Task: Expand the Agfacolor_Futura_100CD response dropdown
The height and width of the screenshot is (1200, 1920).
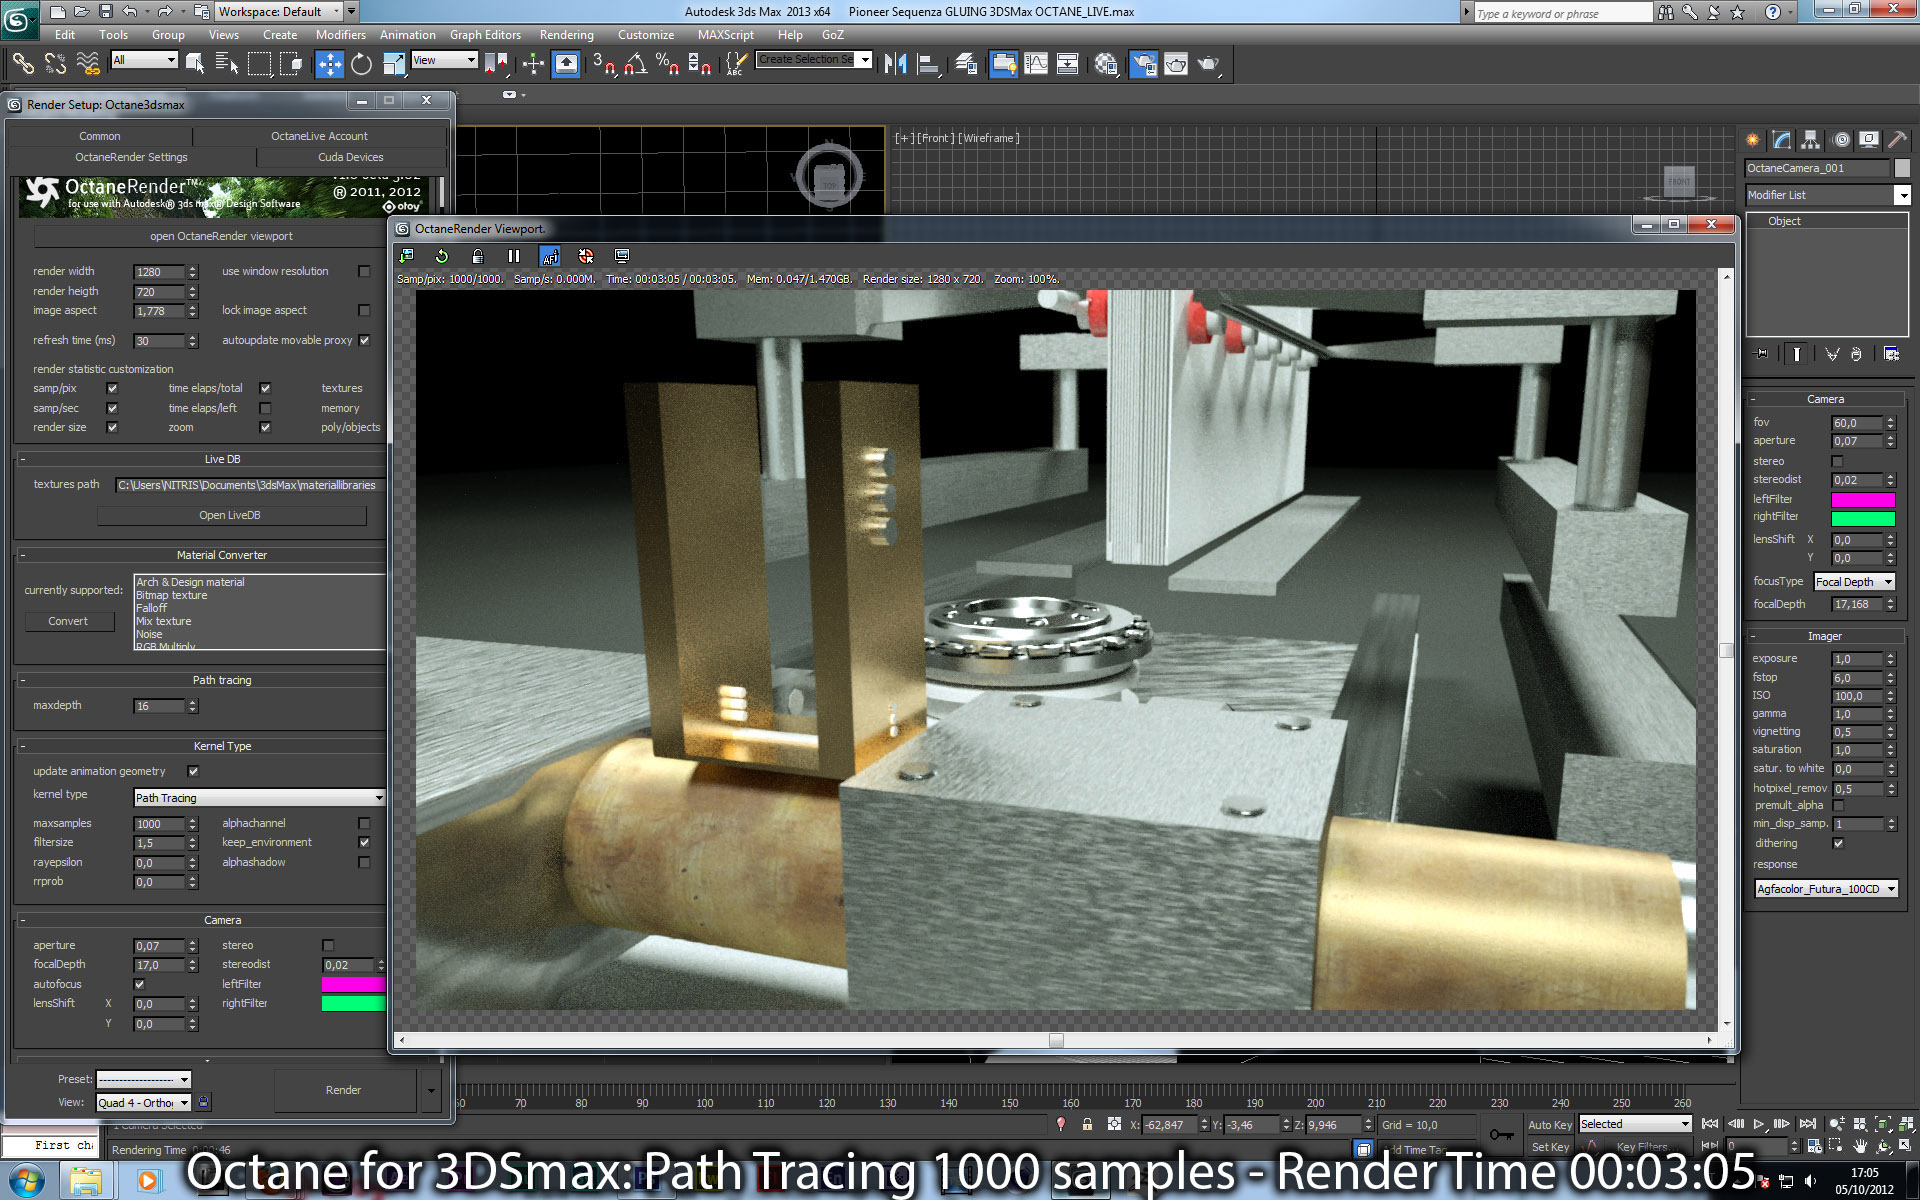Action: 1826,888
